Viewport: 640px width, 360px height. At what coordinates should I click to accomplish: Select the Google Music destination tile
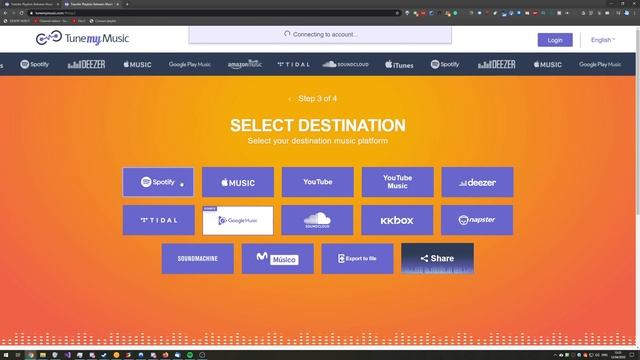tap(238, 220)
